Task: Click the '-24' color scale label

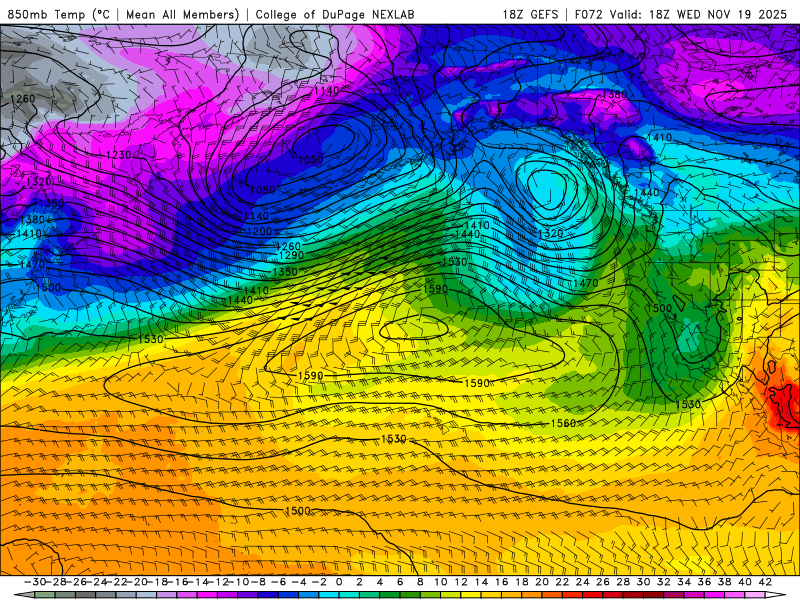Action: coord(96,582)
